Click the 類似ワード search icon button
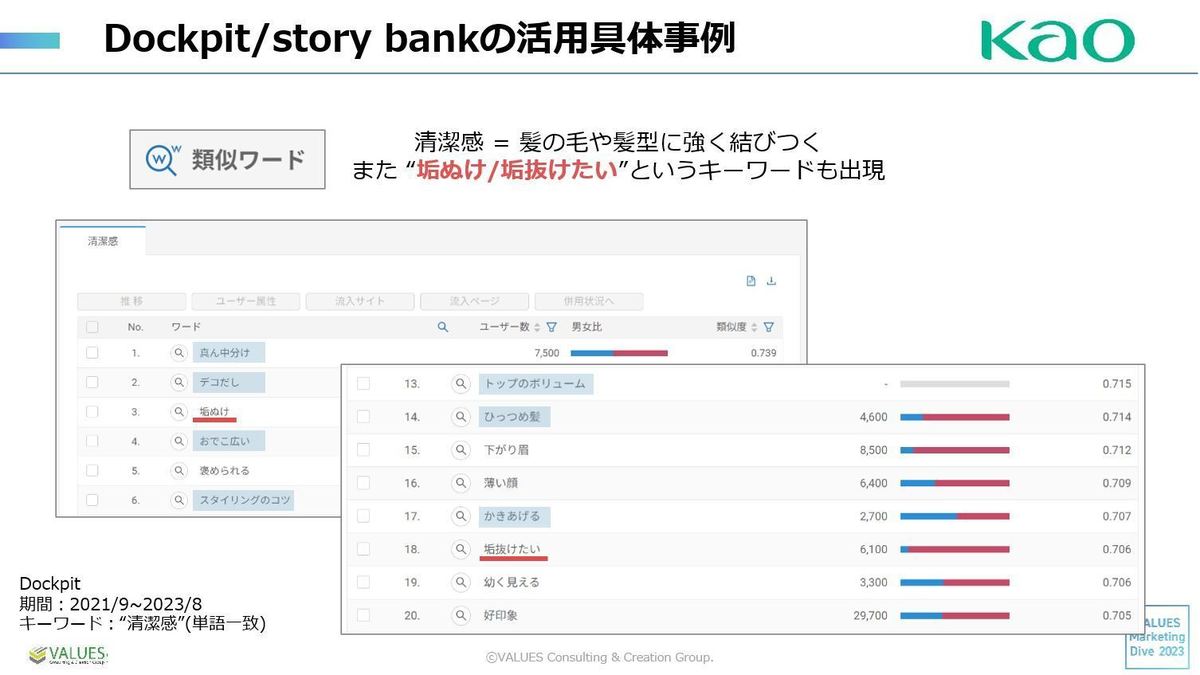Screen dimensions: 1200x675 coord(161,159)
